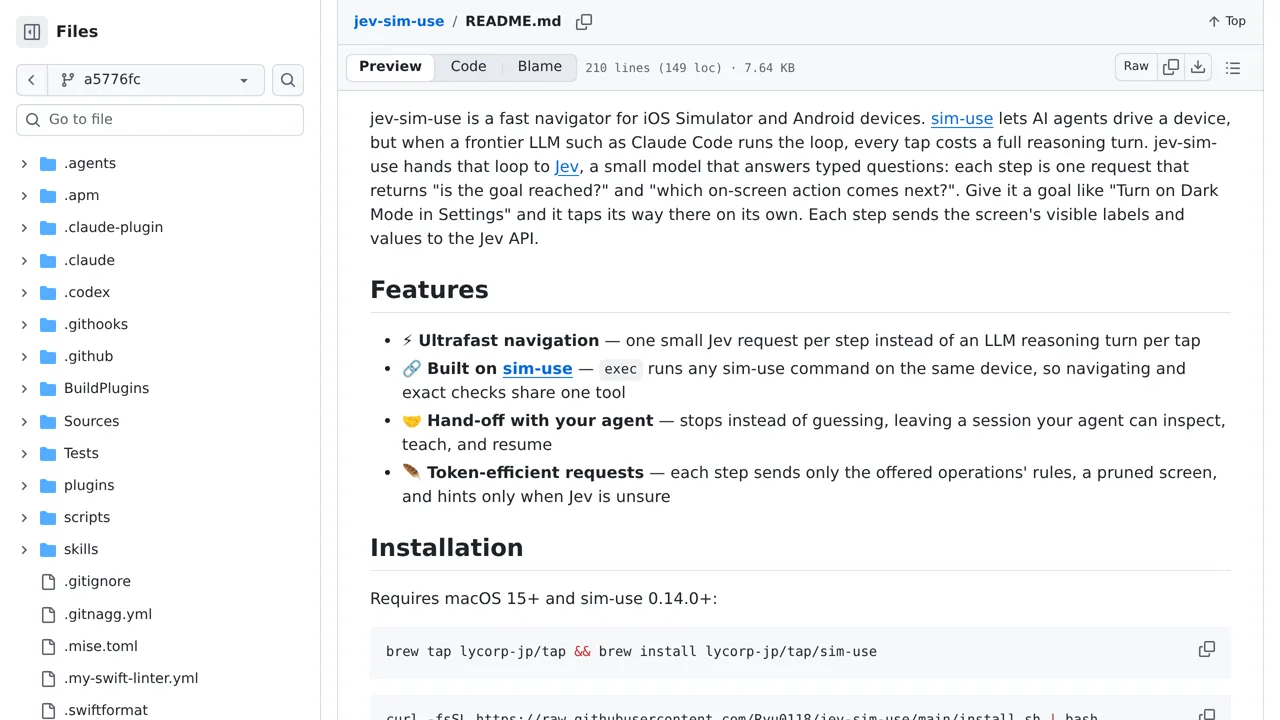Copy the curl install command

[1207, 715]
